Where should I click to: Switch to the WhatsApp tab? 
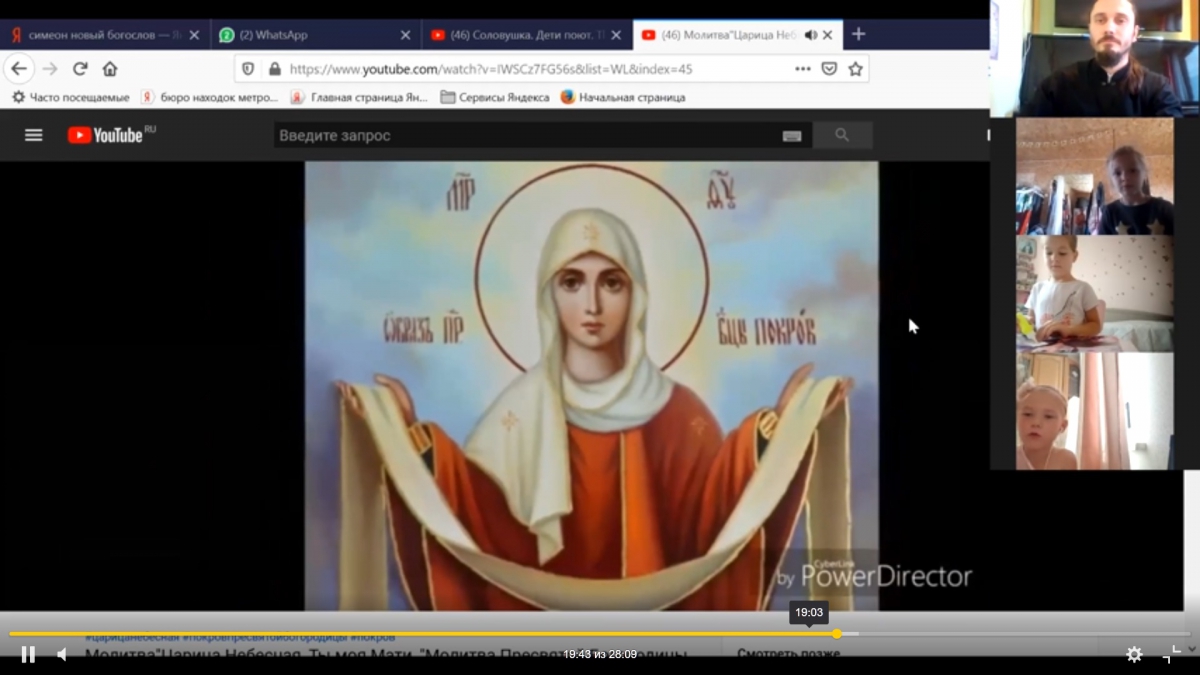tap(315, 35)
